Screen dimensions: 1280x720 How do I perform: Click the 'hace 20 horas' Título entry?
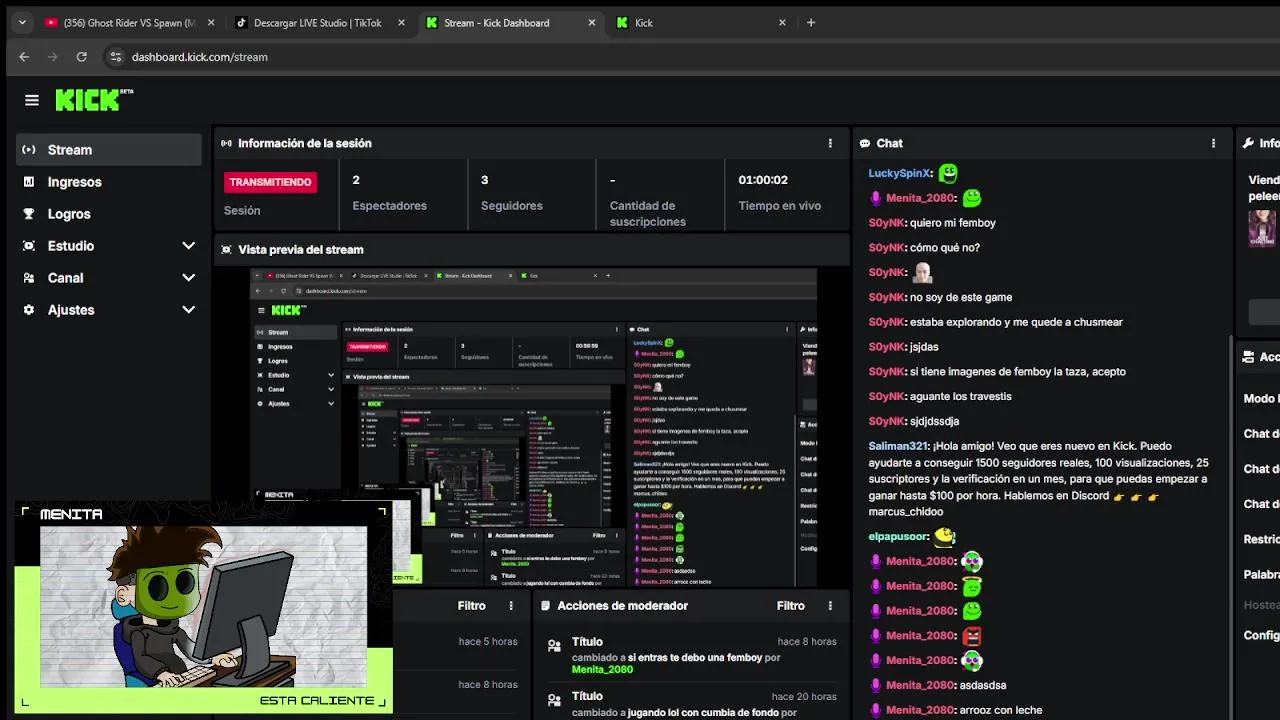coord(691,704)
